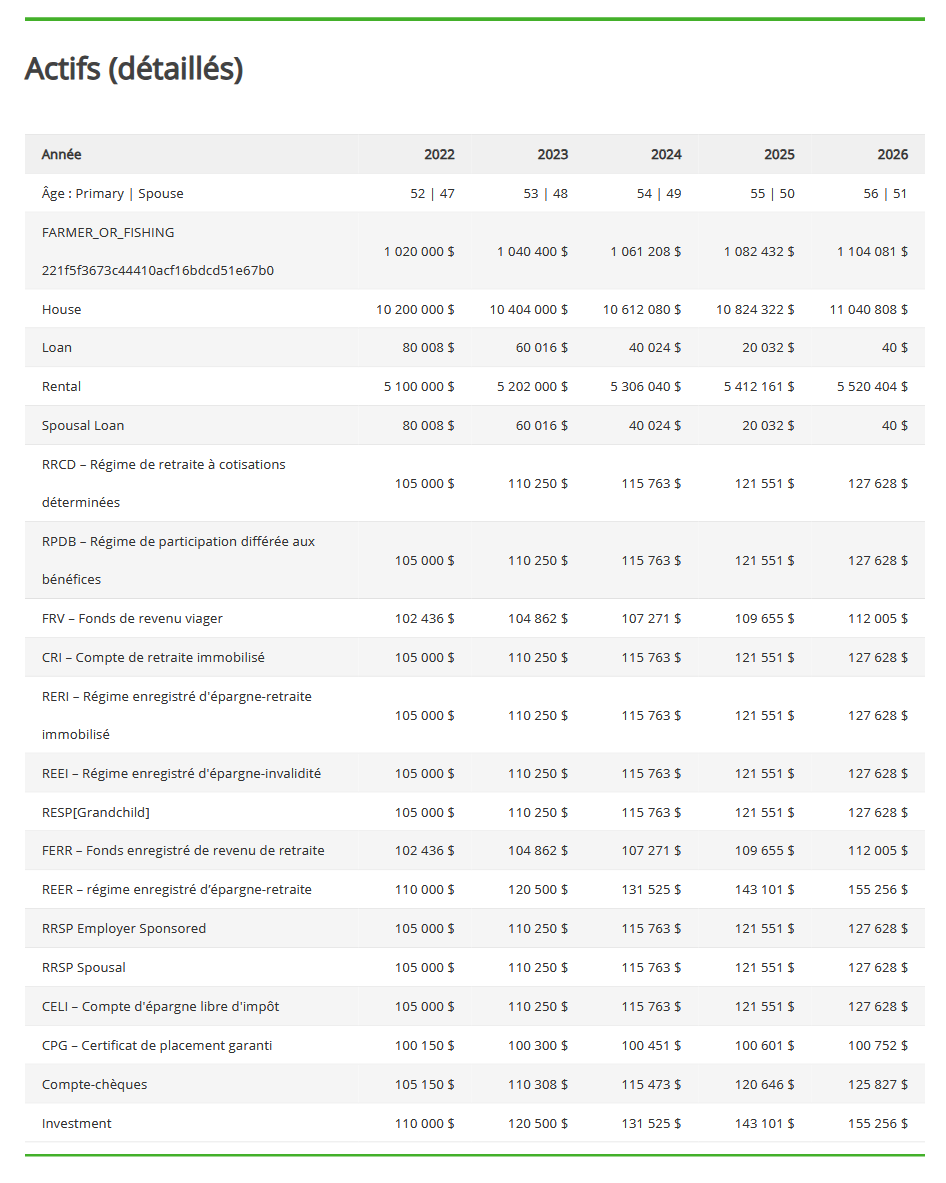Image resolution: width=946 pixels, height=1183 pixels.
Task: Click the 'FRV – Fonds de revenu viager' label
Action: coord(132,618)
